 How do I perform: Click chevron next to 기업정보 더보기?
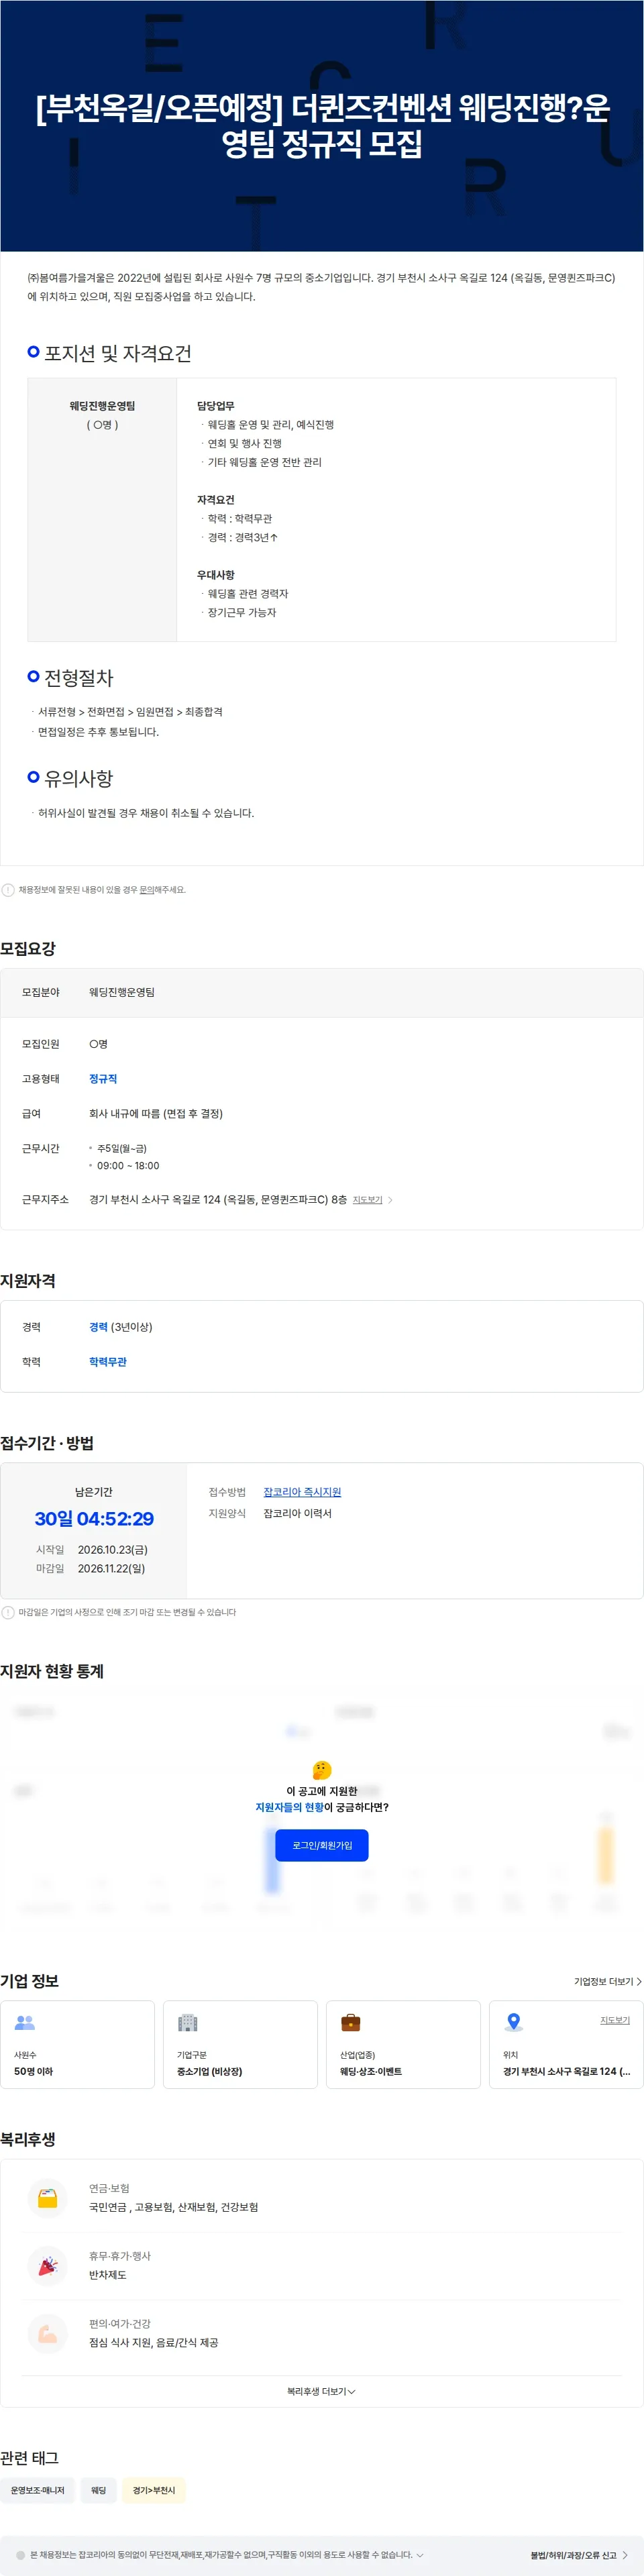[639, 1981]
